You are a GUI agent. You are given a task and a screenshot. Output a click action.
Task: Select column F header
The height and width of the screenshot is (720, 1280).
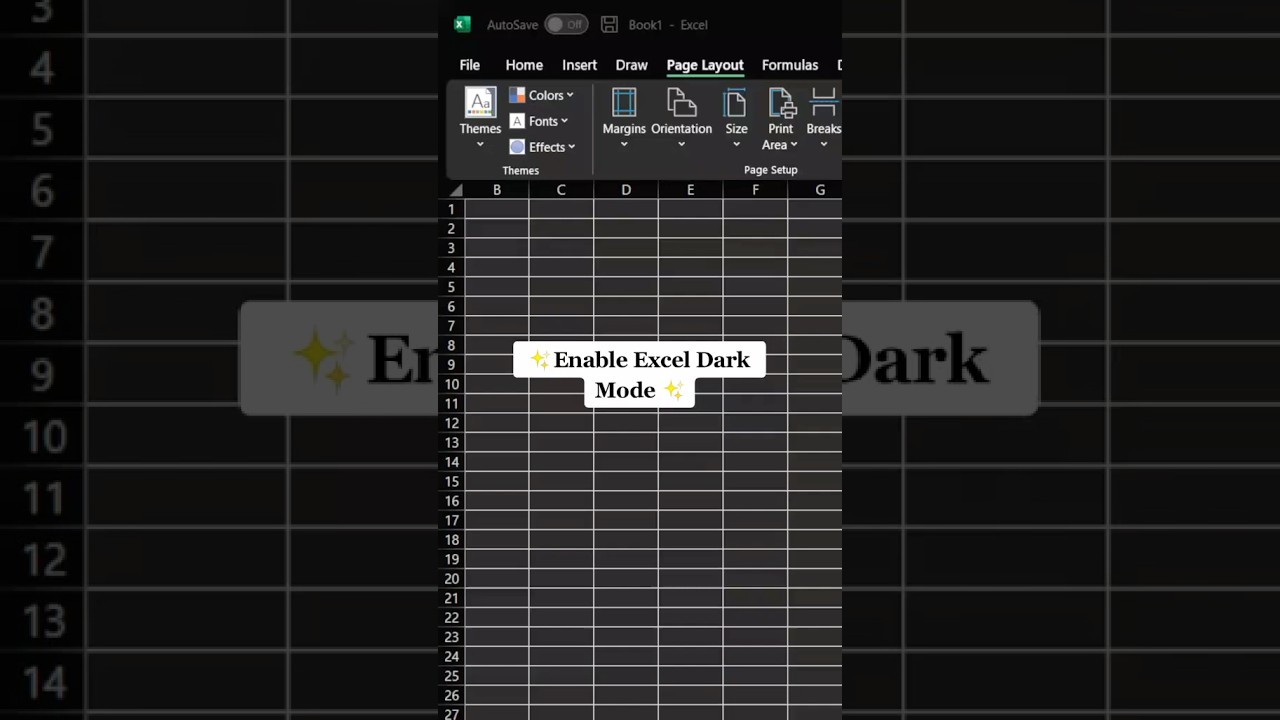tap(755, 190)
